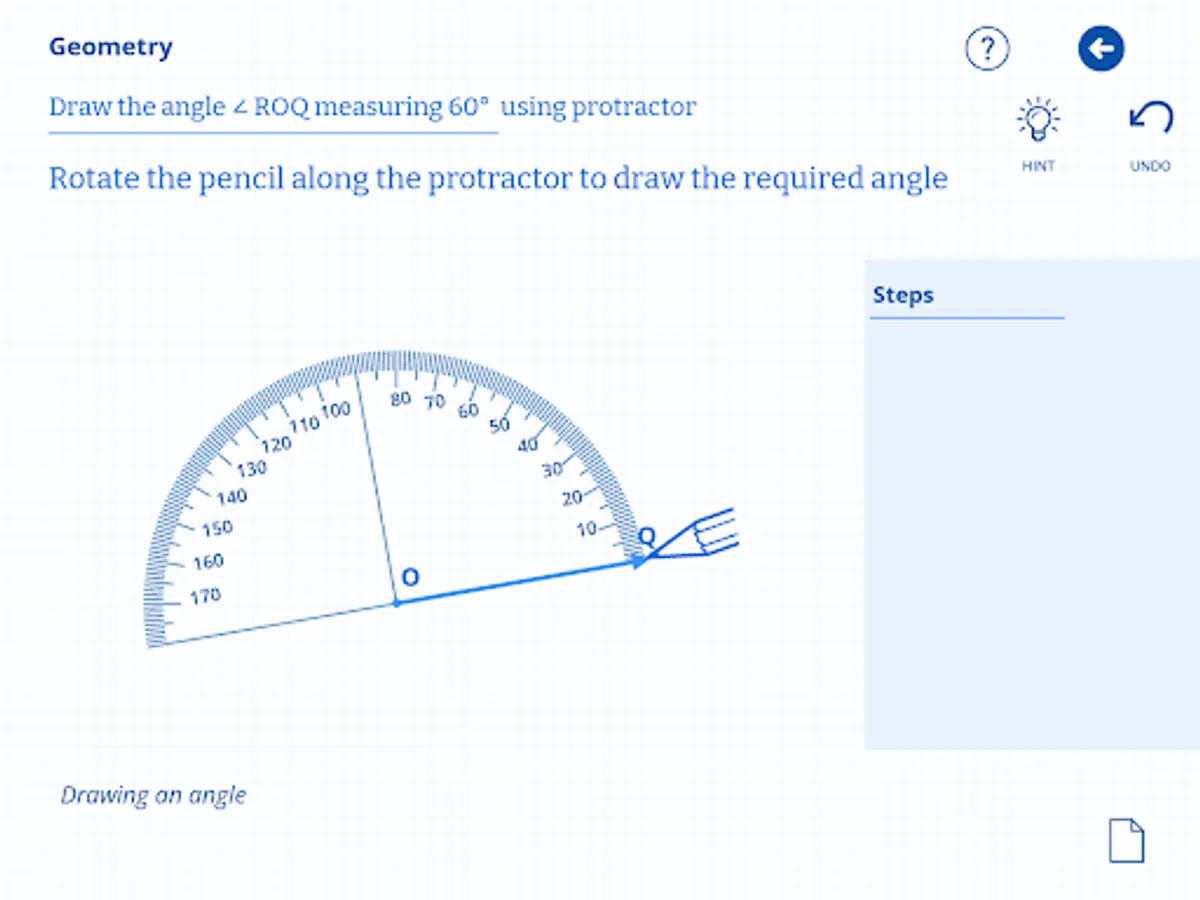Screen dimensions: 1200x900
Task: Open the help question mark icon
Action: 986,48
